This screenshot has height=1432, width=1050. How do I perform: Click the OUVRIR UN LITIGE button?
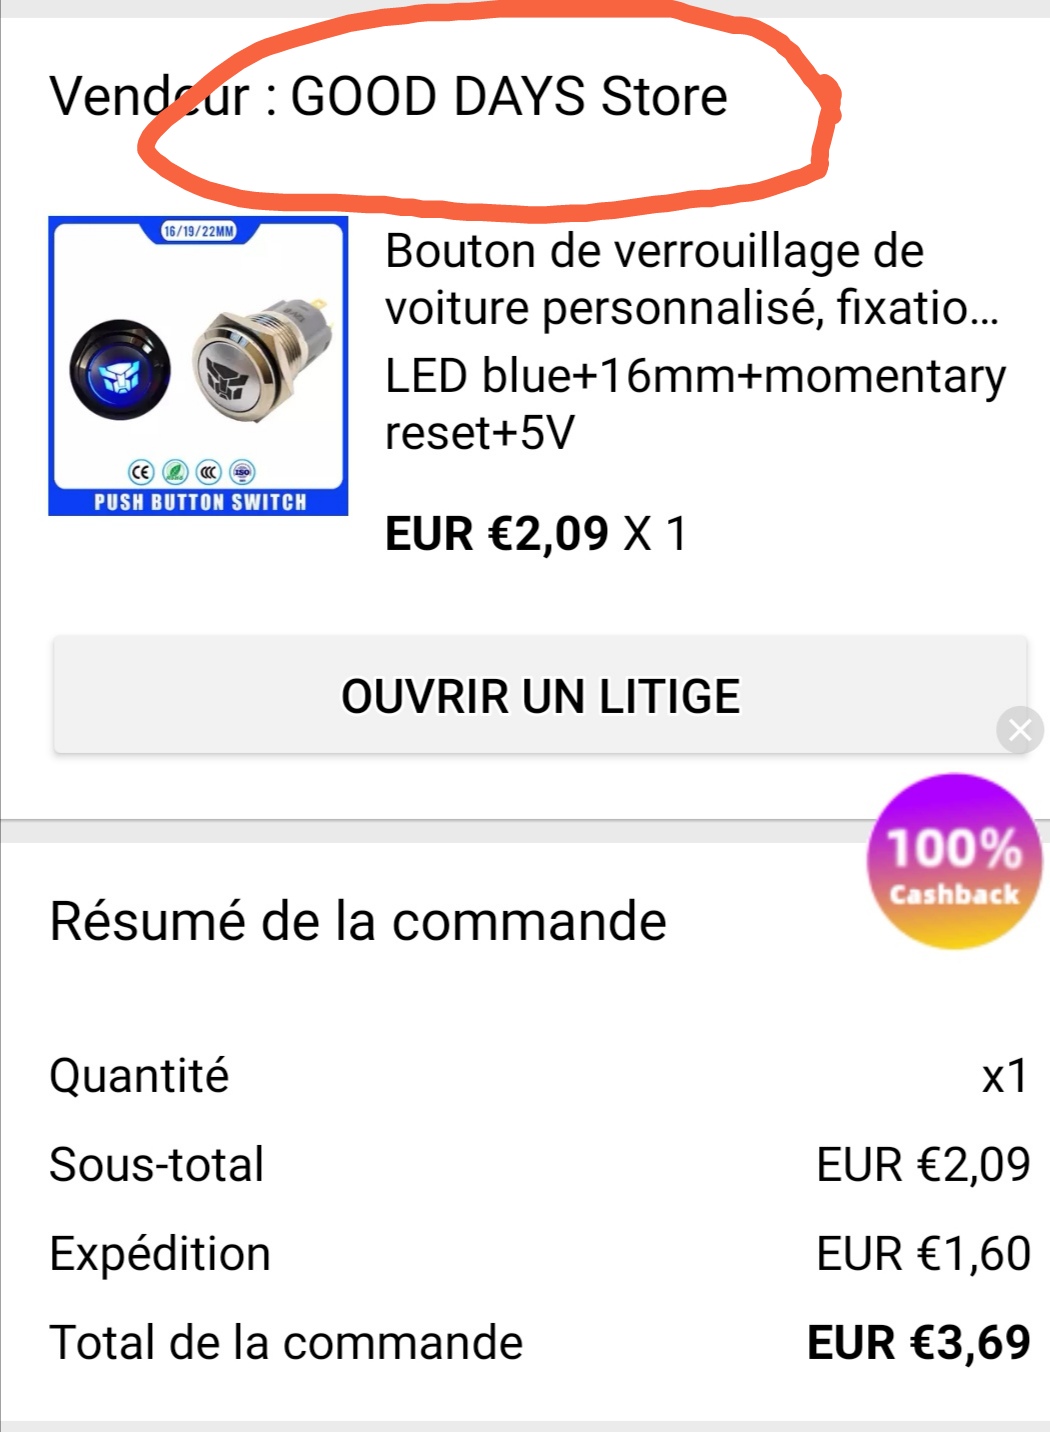click(x=540, y=696)
